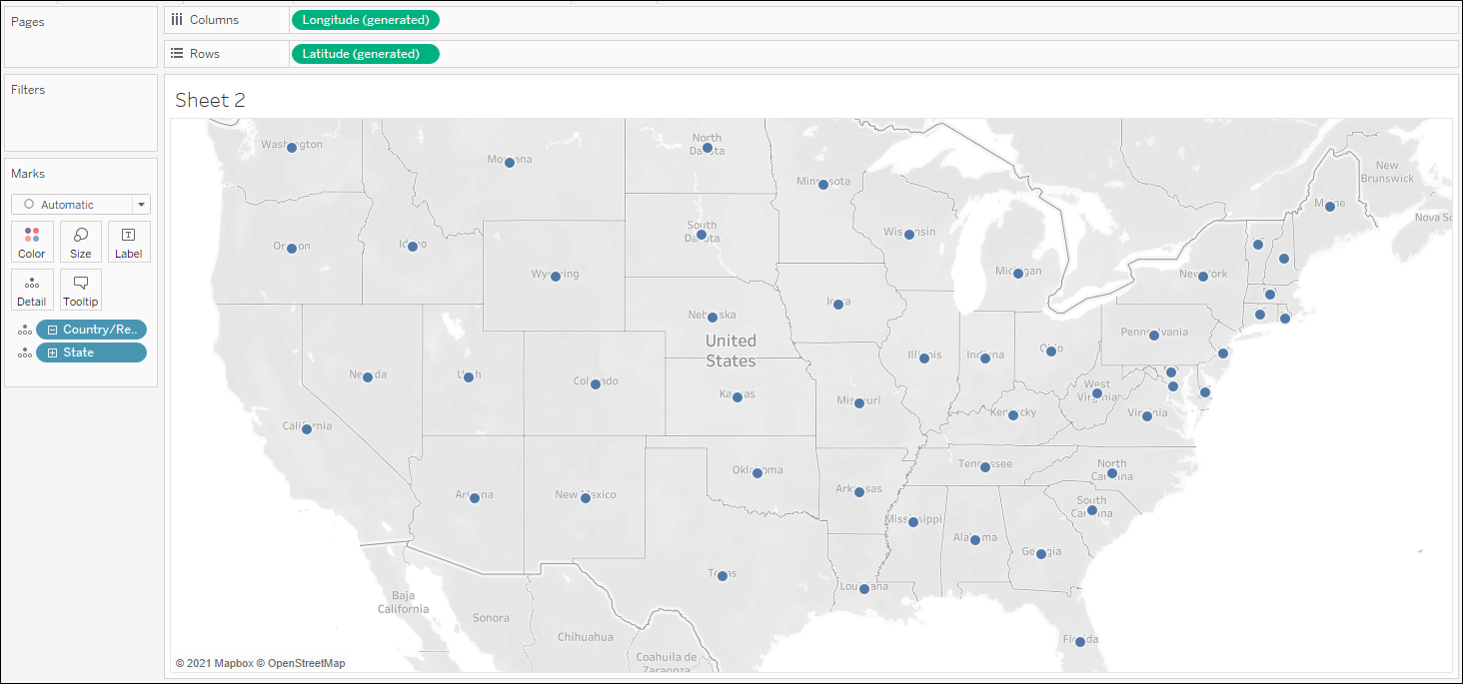The width and height of the screenshot is (1463, 684).
Task: Select the Louisiana state mark
Action: [864, 589]
